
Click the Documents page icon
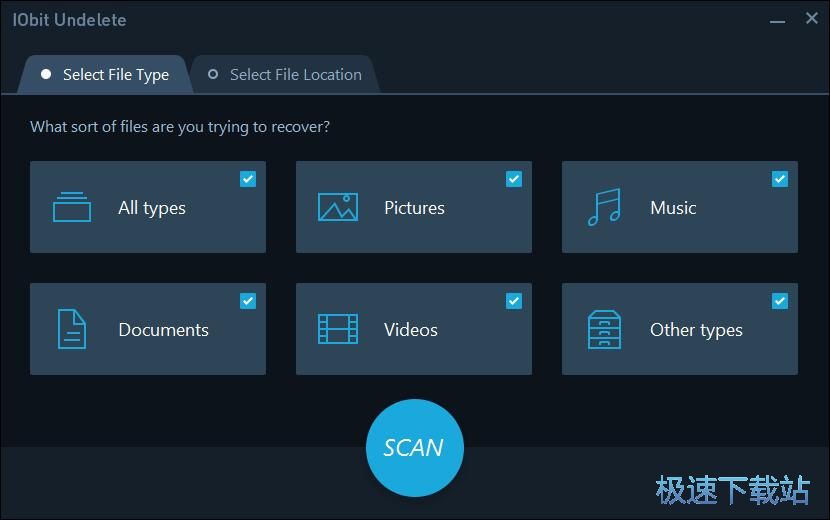[72, 329]
